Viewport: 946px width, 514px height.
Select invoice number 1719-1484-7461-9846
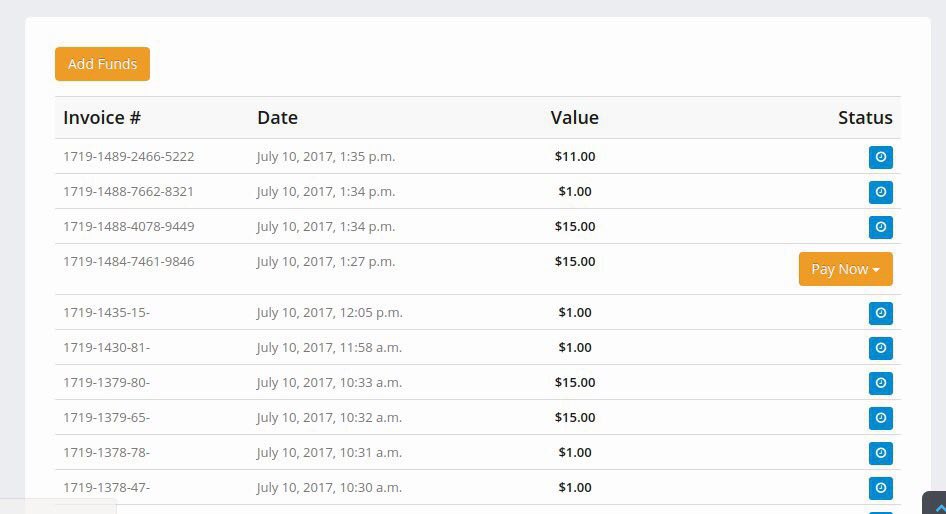129,261
